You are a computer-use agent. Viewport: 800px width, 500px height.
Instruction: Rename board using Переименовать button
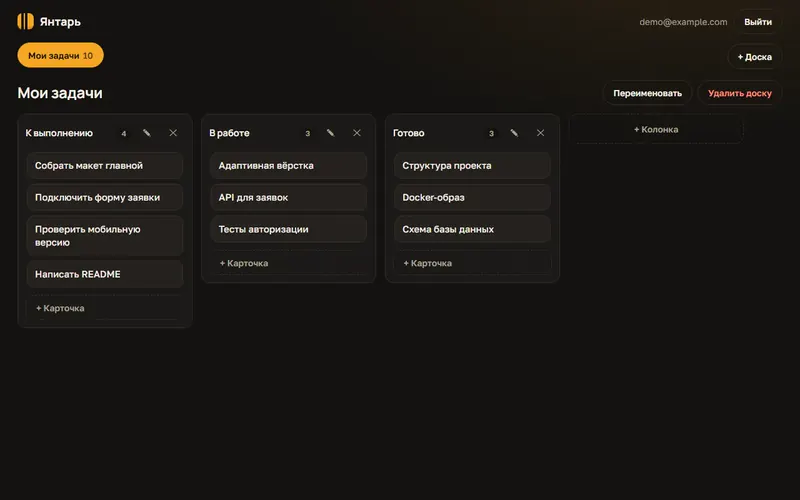pyautogui.click(x=647, y=93)
